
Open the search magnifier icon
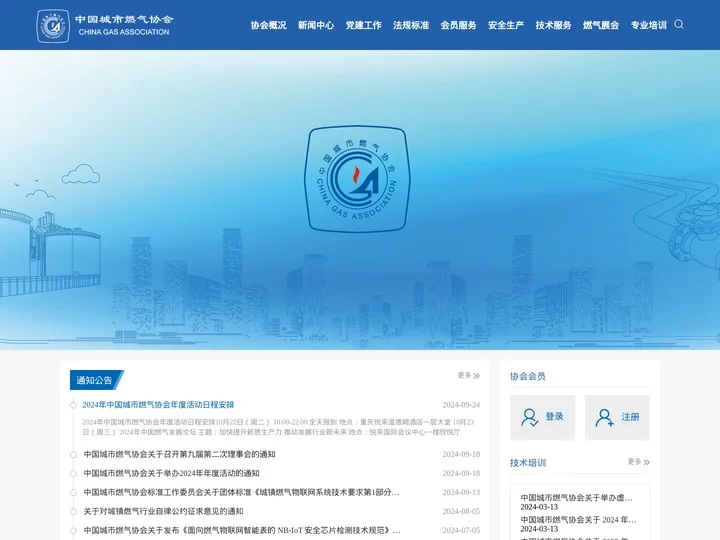click(x=679, y=24)
